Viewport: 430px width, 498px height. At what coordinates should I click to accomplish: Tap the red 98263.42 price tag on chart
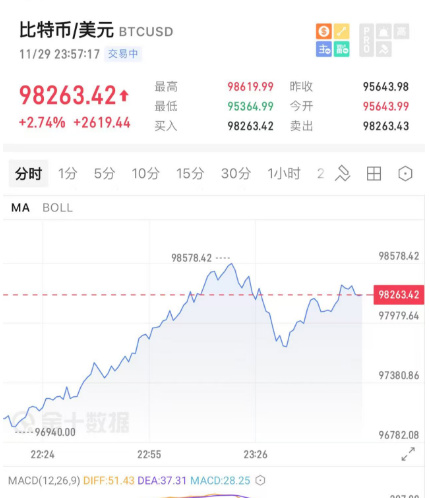click(399, 295)
